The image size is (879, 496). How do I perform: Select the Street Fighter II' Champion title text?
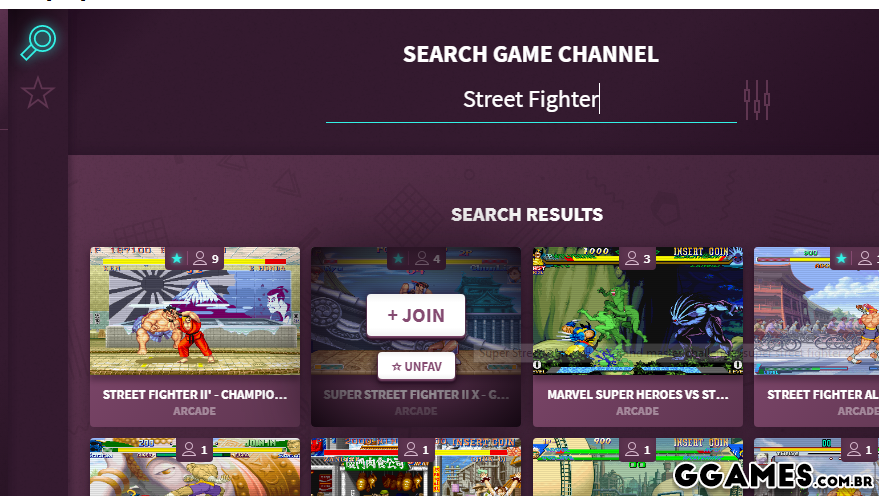click(195, 395)
